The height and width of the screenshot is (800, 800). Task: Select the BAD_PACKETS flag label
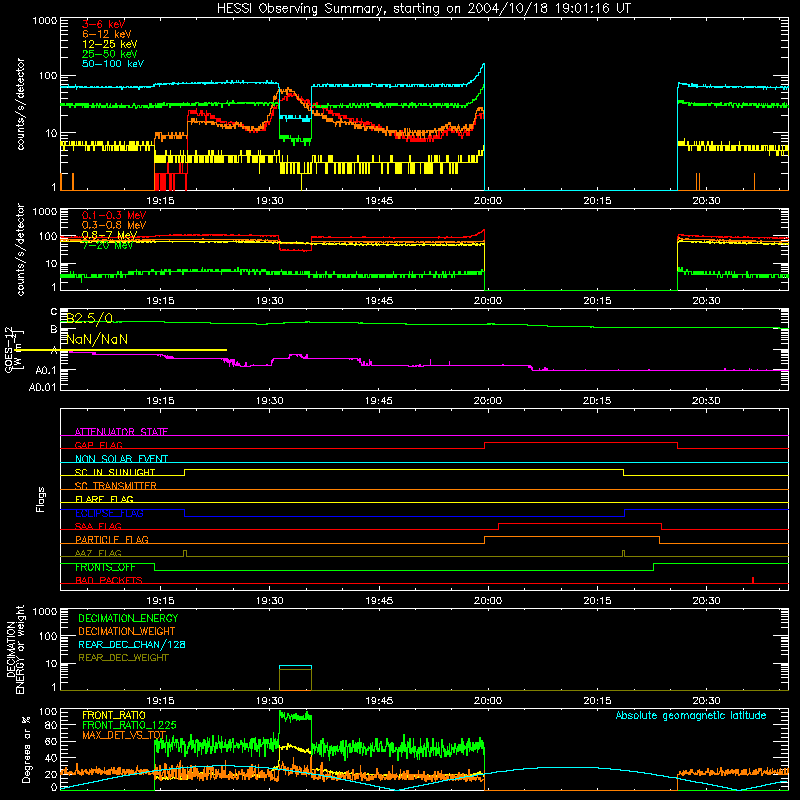coord(109,580)
